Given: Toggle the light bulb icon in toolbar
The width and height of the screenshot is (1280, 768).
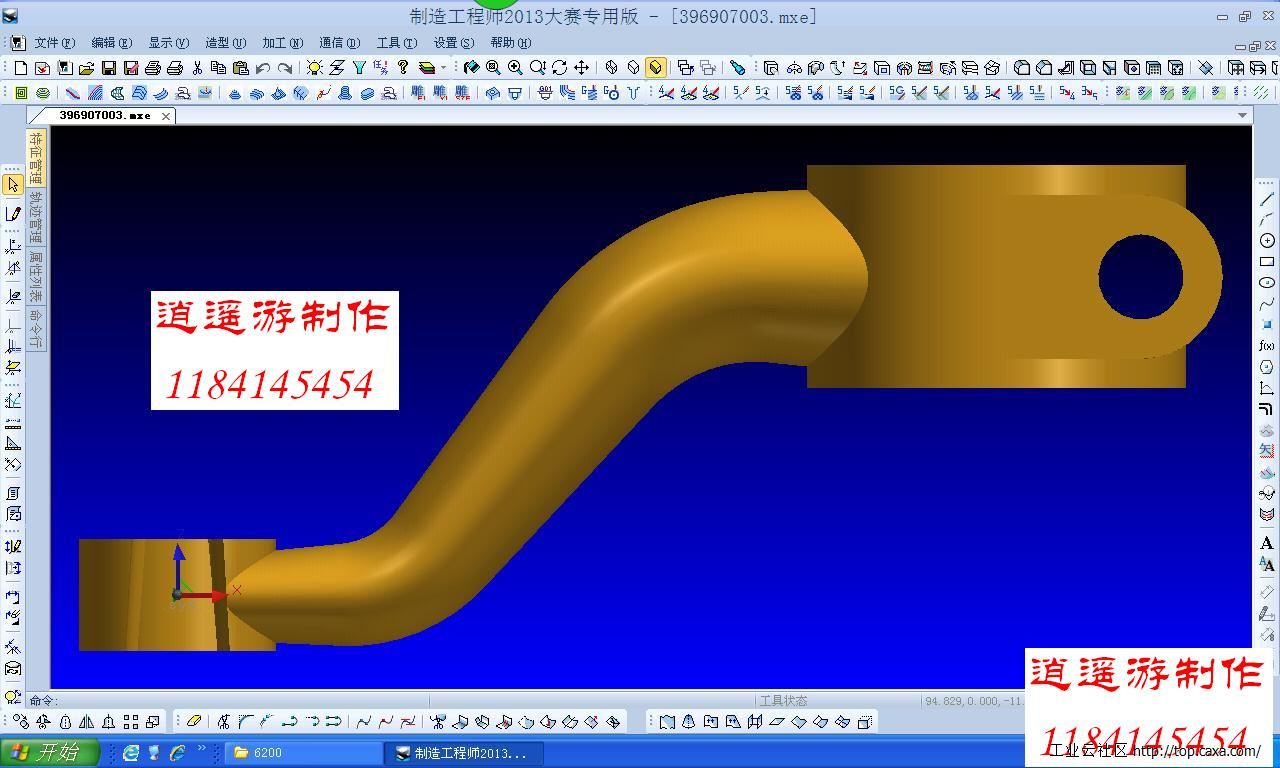Looking at the screenshot, I should (x=315, y=68).
